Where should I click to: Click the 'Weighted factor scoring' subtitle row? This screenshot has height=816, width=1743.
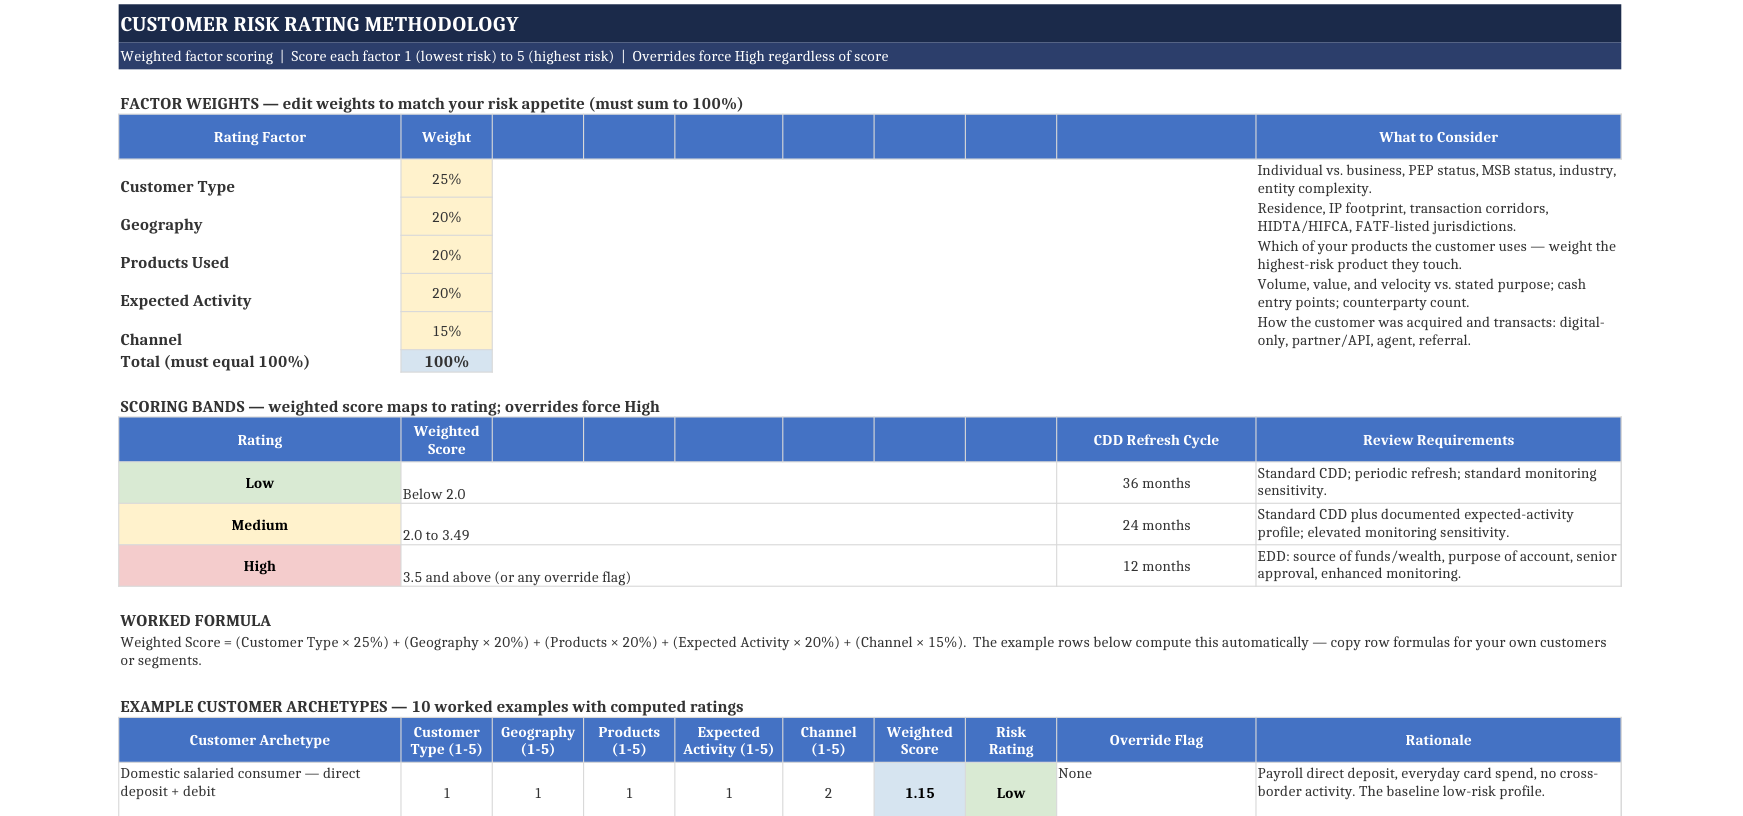[869, 56]
